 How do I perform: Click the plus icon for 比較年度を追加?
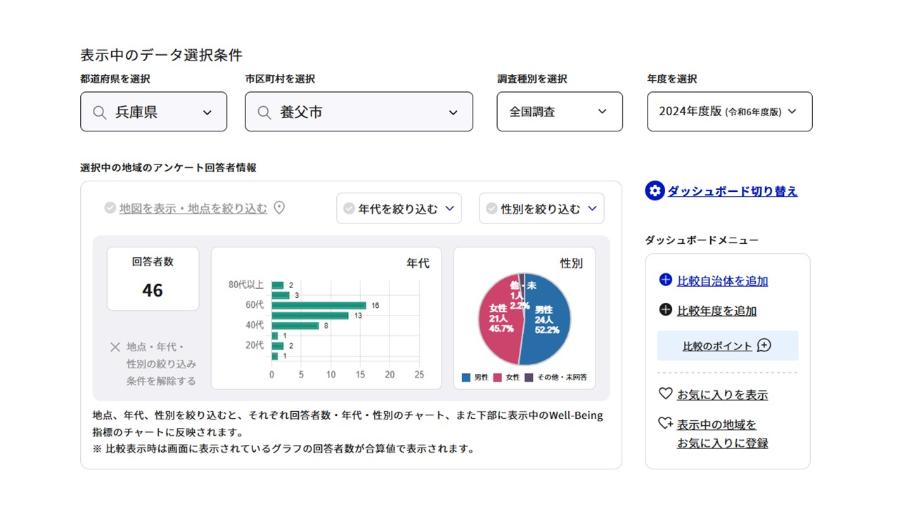click(666, 310)
